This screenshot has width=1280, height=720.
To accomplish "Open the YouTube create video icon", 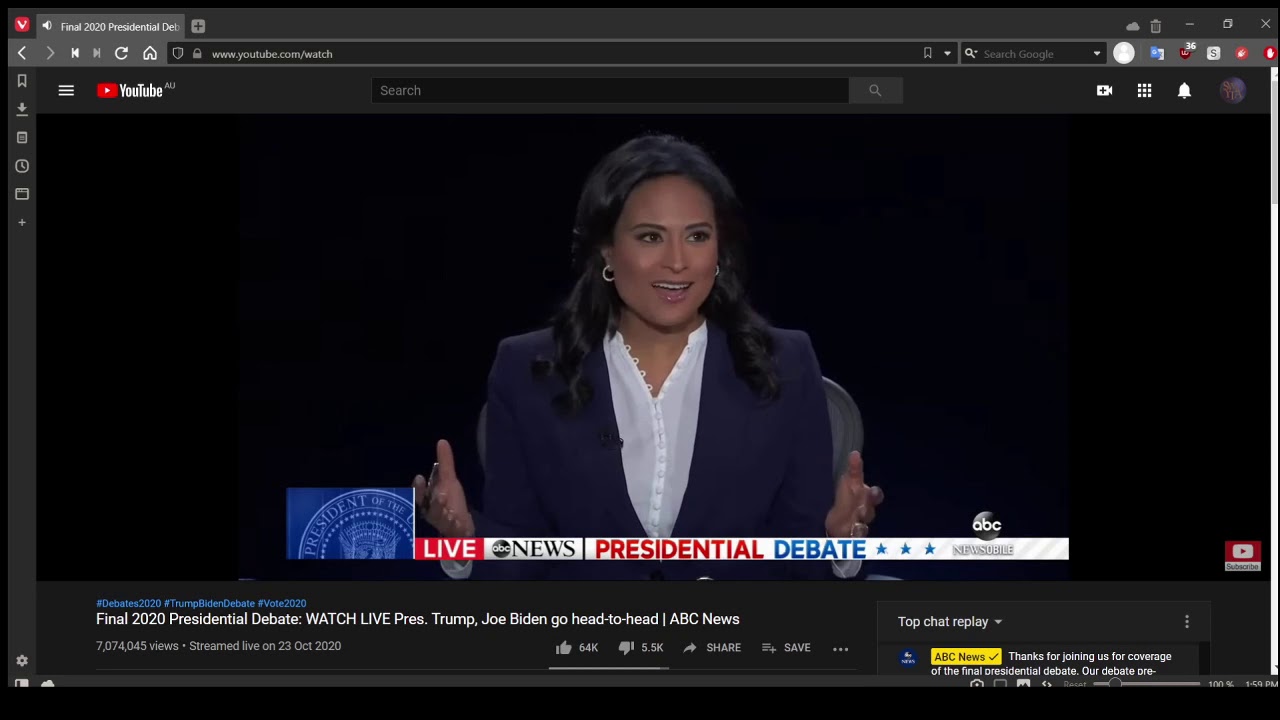I will (1104, 90).
